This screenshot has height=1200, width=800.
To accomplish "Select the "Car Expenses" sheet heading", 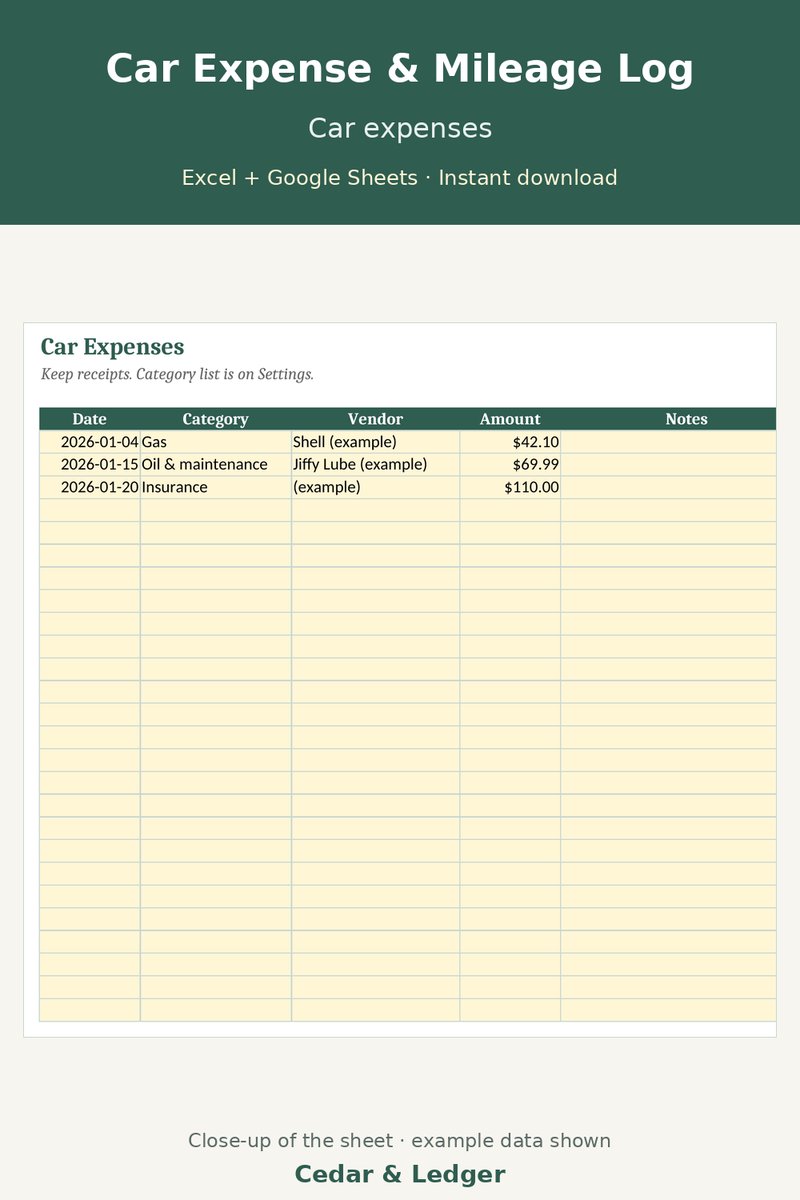I will tap(112, 347).
